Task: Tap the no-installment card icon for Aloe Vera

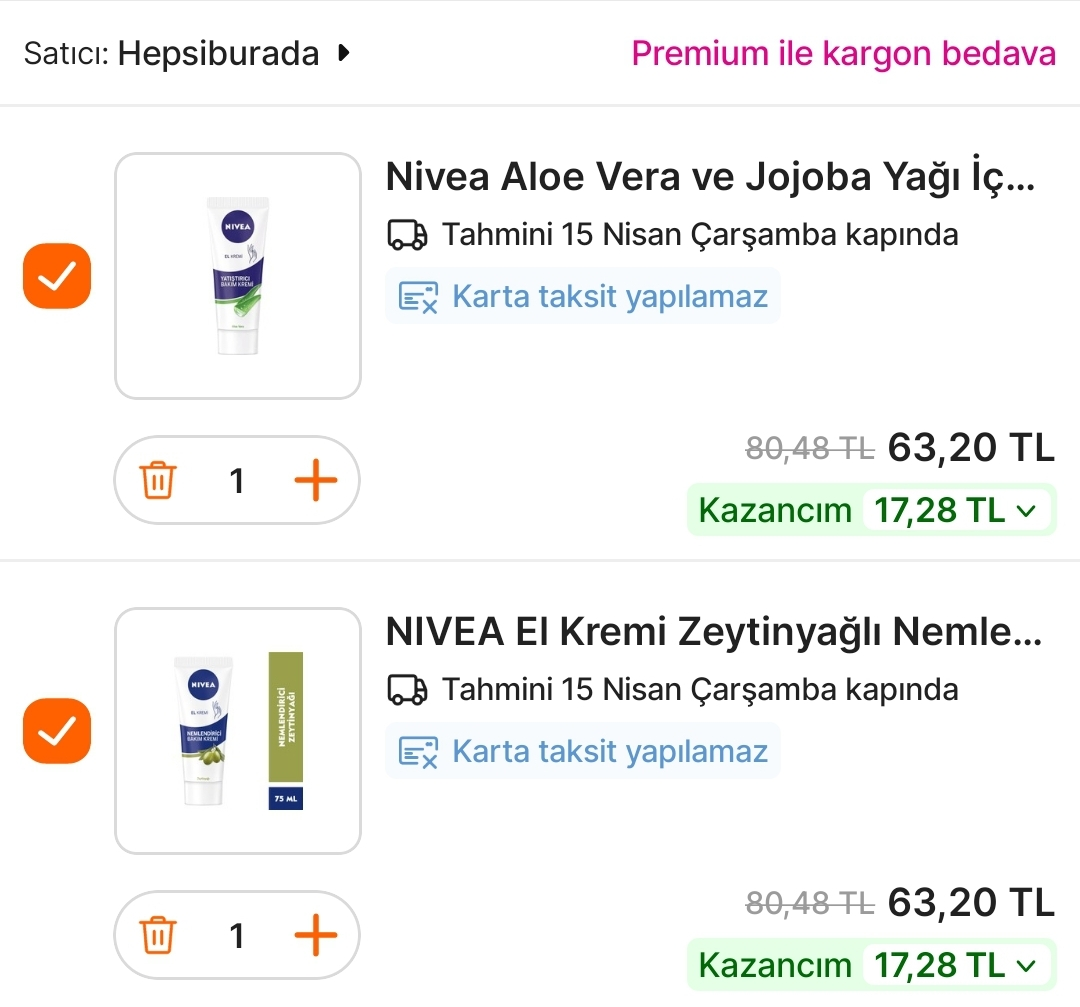Action: tap(418, 297)
